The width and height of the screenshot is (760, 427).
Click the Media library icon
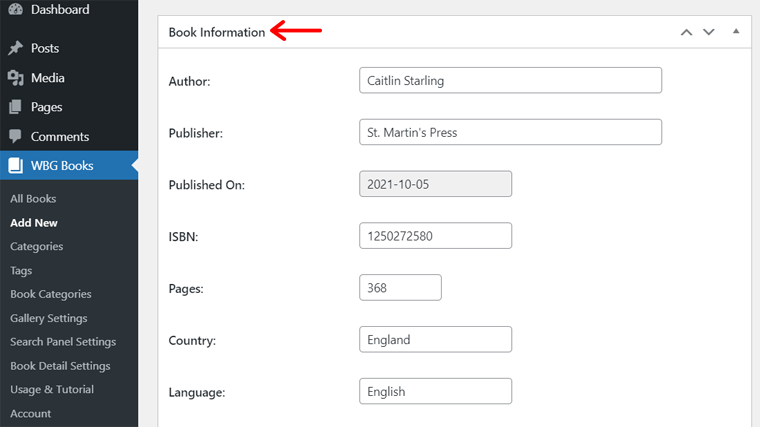tap(16, 78)
